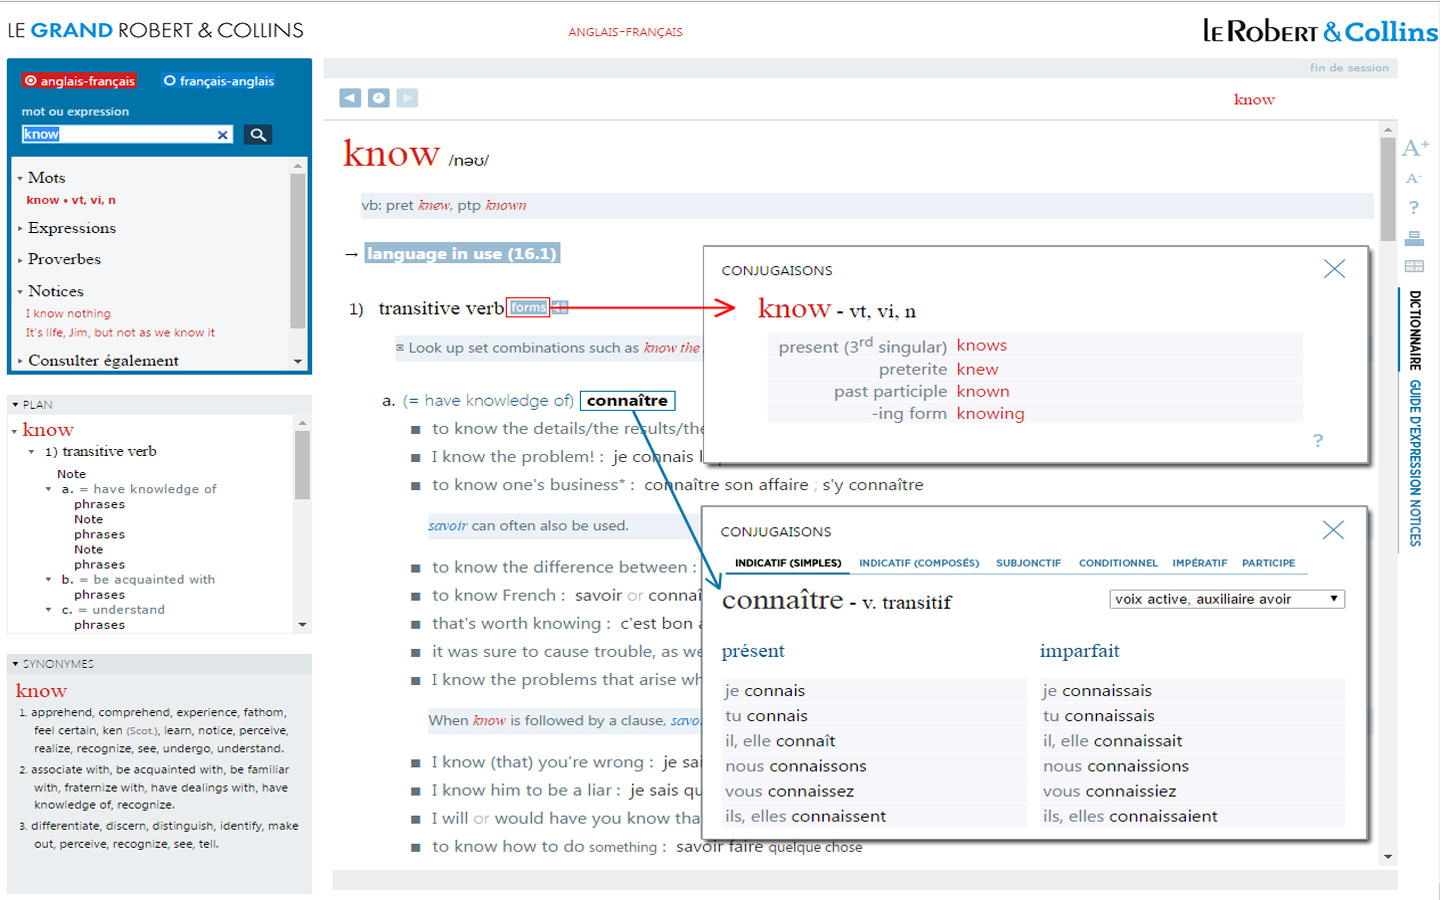Click the 'forms' button by transitive verb

point(528,308)
